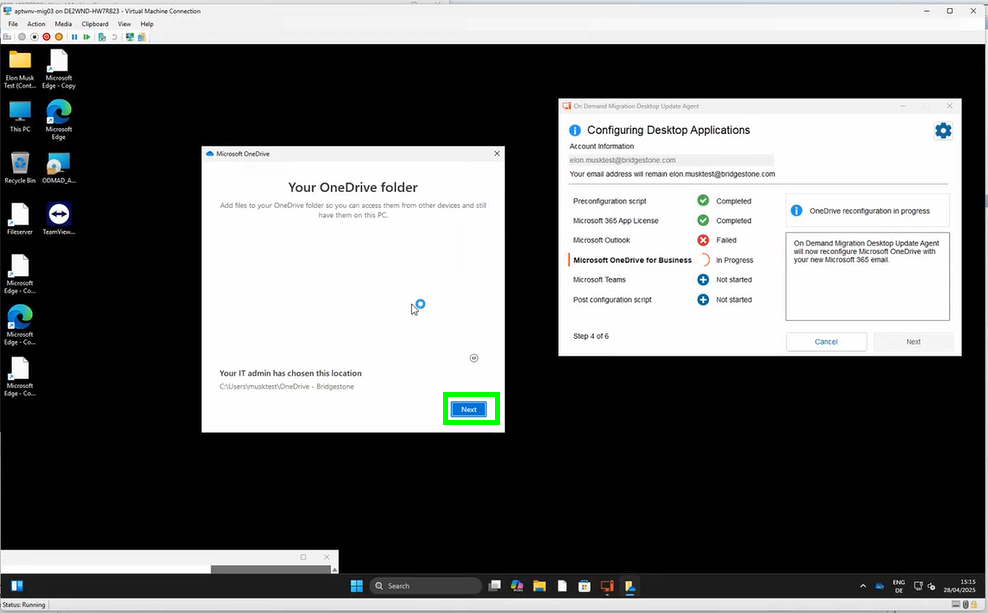Click the small round icon above Next in OneDrive
Viewport: 988px width, 613px height.
point(474,358)
